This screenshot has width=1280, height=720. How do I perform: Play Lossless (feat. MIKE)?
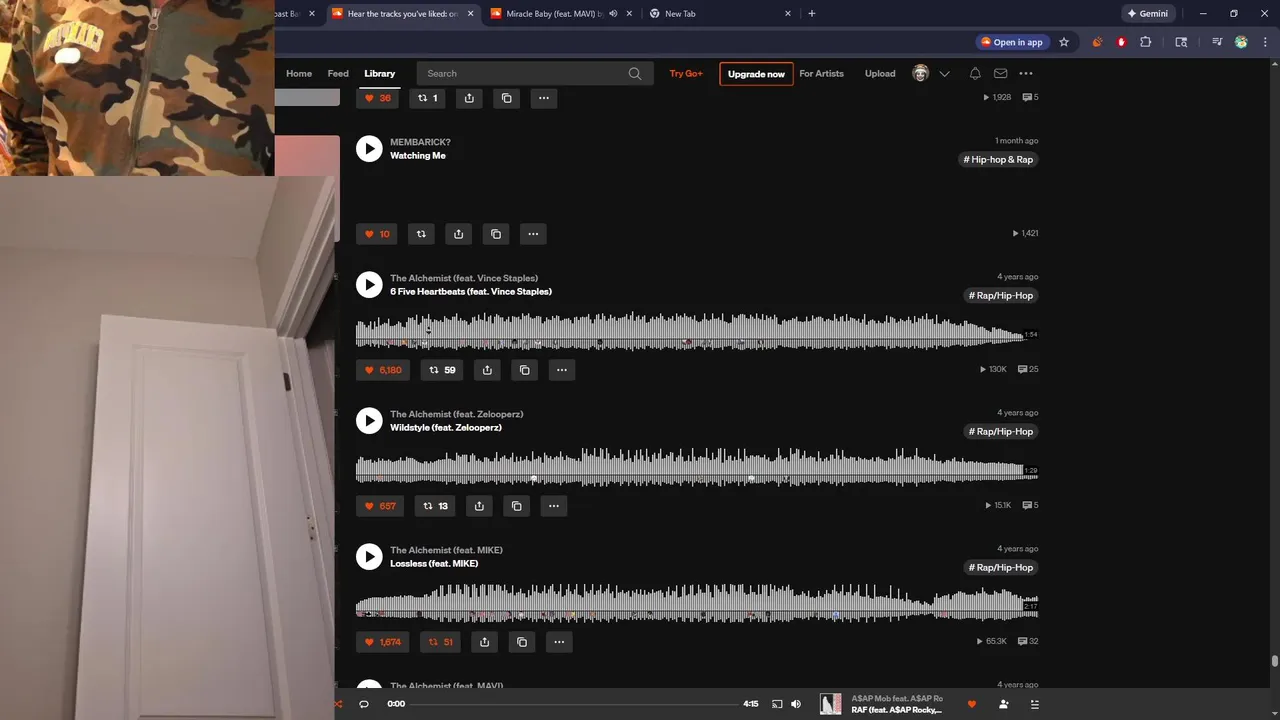click(x=369, y=556)
